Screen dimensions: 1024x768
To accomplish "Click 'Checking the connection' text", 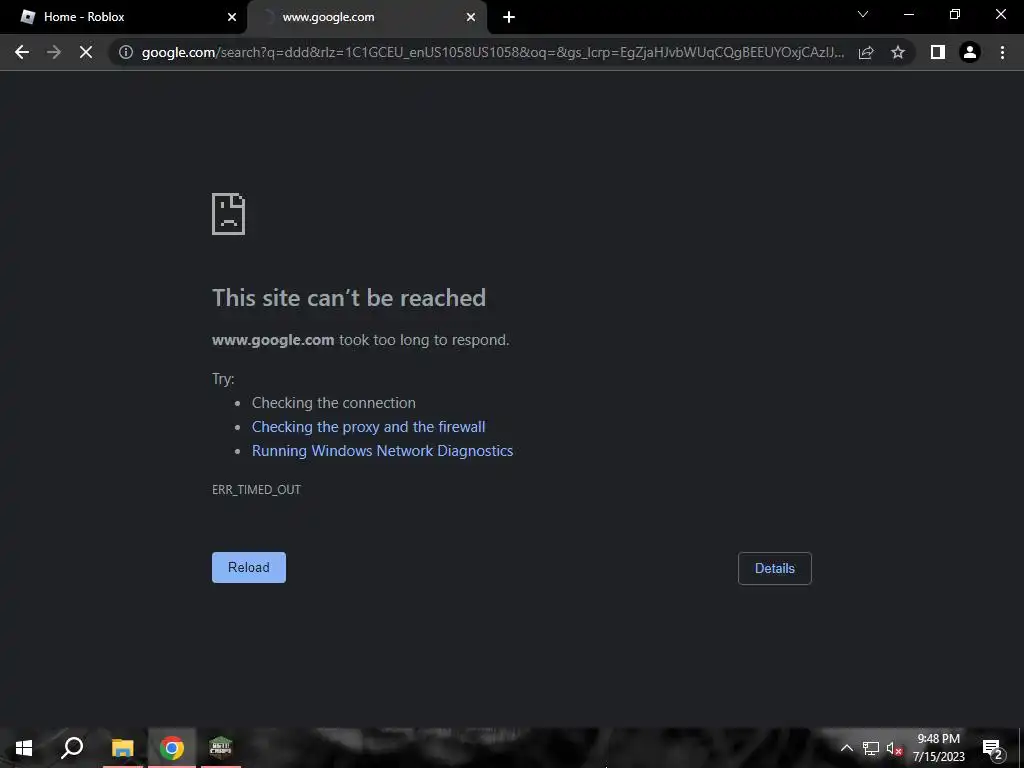I will [x=334, y=403].
